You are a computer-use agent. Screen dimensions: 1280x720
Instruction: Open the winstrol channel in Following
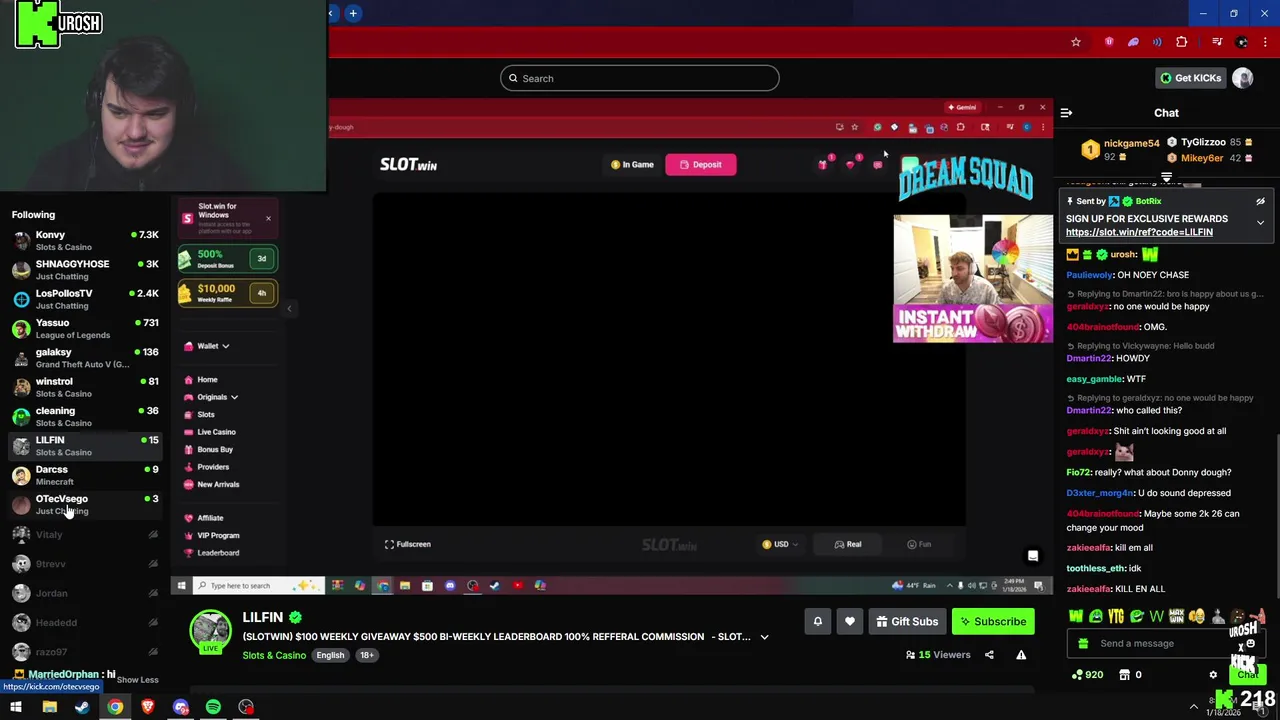coord(85,387)
